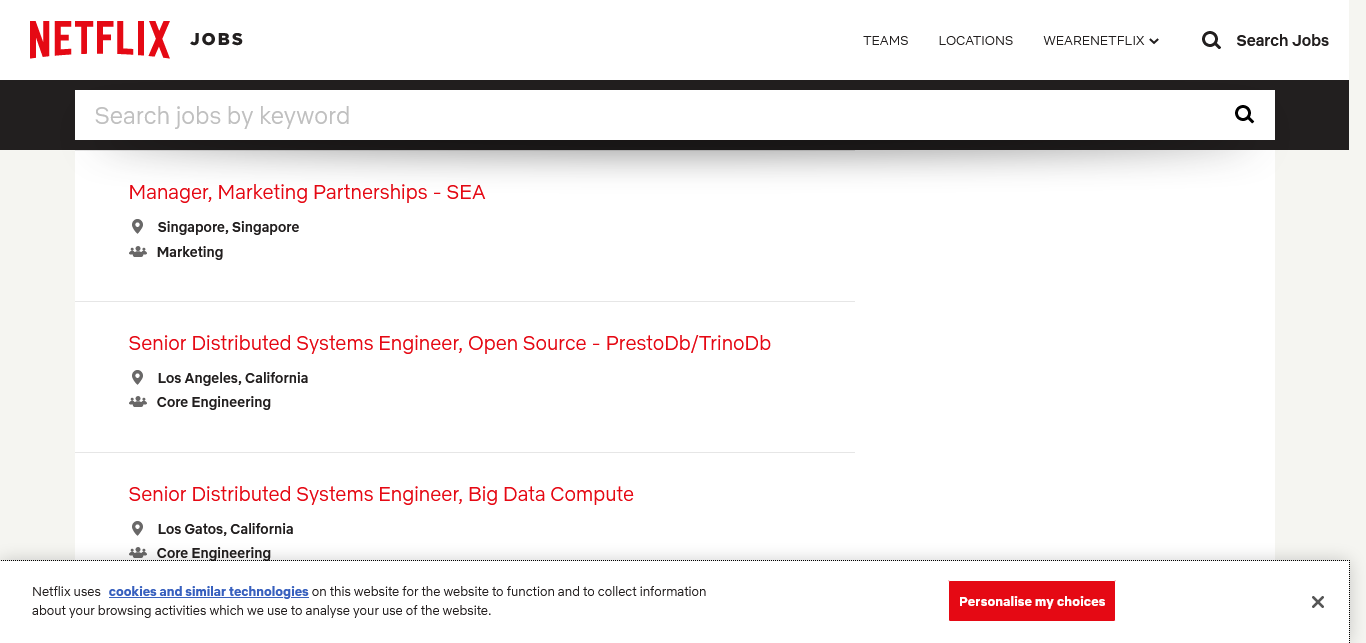
Task: Expand the WEARENETFLIX dropdown menu
Action: click(x=1100, y=41)
